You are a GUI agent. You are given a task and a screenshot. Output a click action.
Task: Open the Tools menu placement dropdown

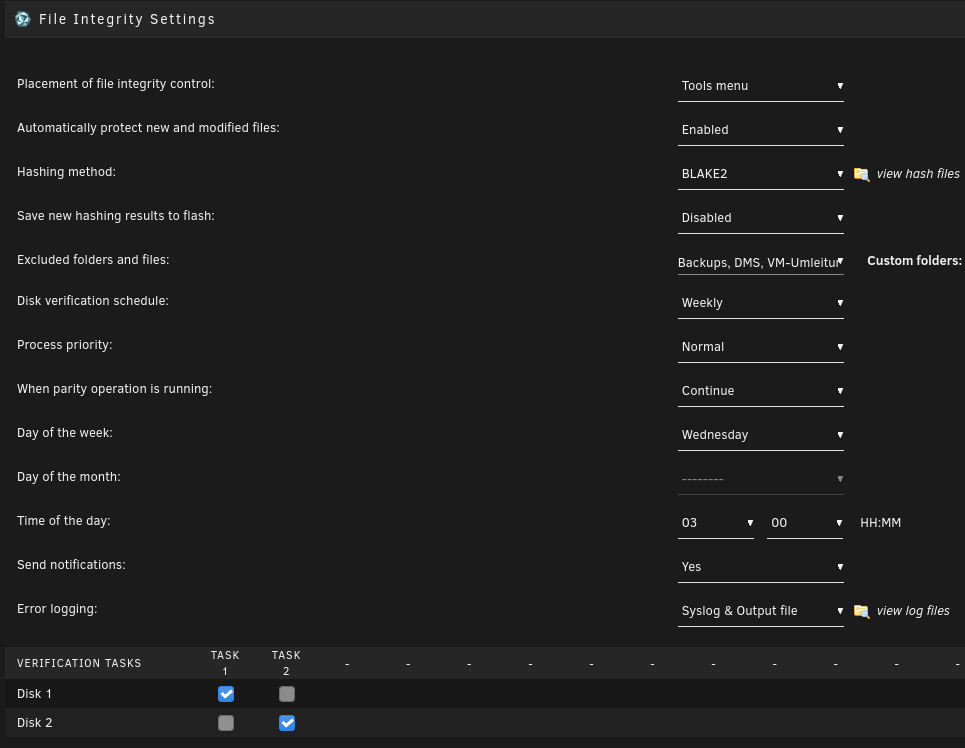[x=761, y=86]
